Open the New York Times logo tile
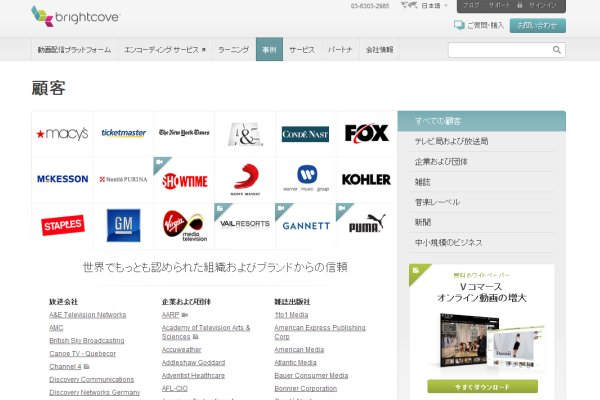600x400 pixels. click(184, 134)
